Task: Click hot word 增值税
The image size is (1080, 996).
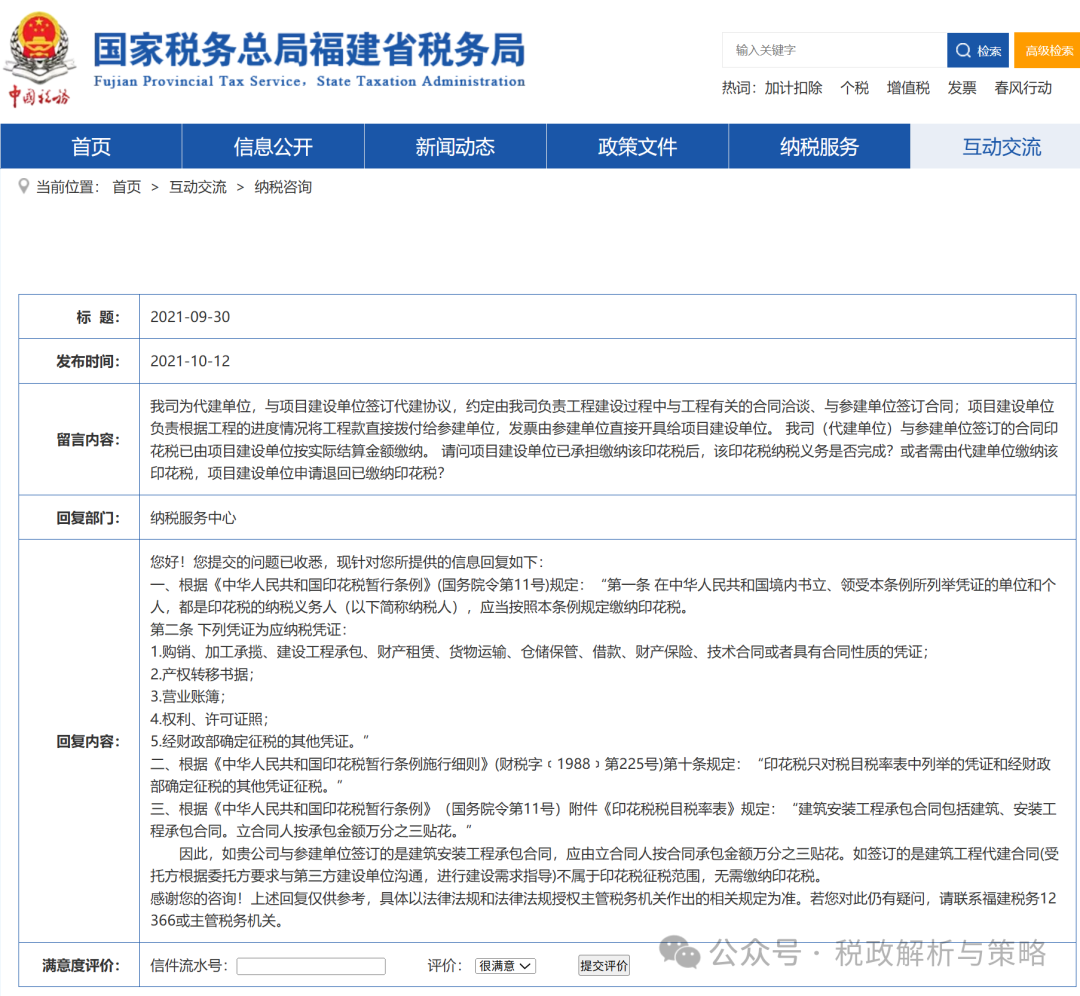Action: (908, 88)
